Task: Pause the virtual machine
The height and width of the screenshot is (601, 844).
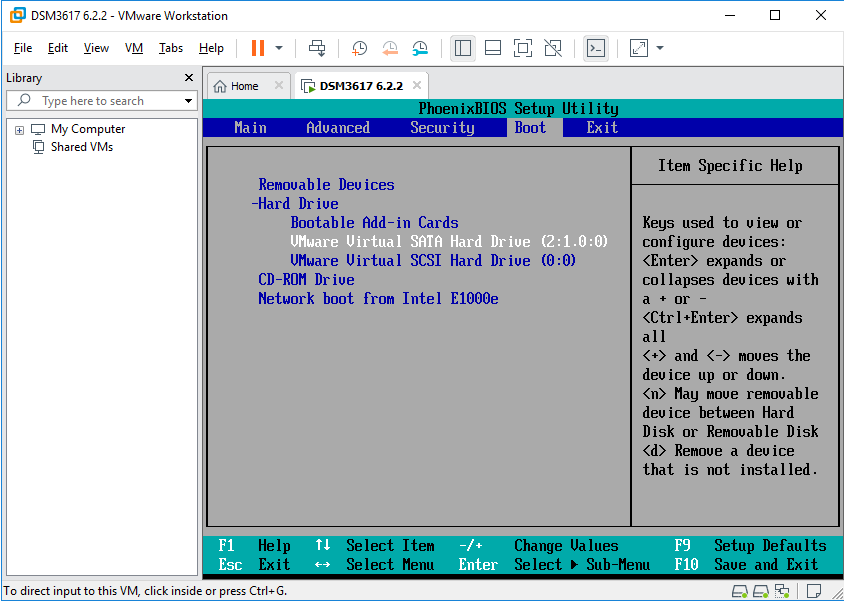Action: click(258, 48)
